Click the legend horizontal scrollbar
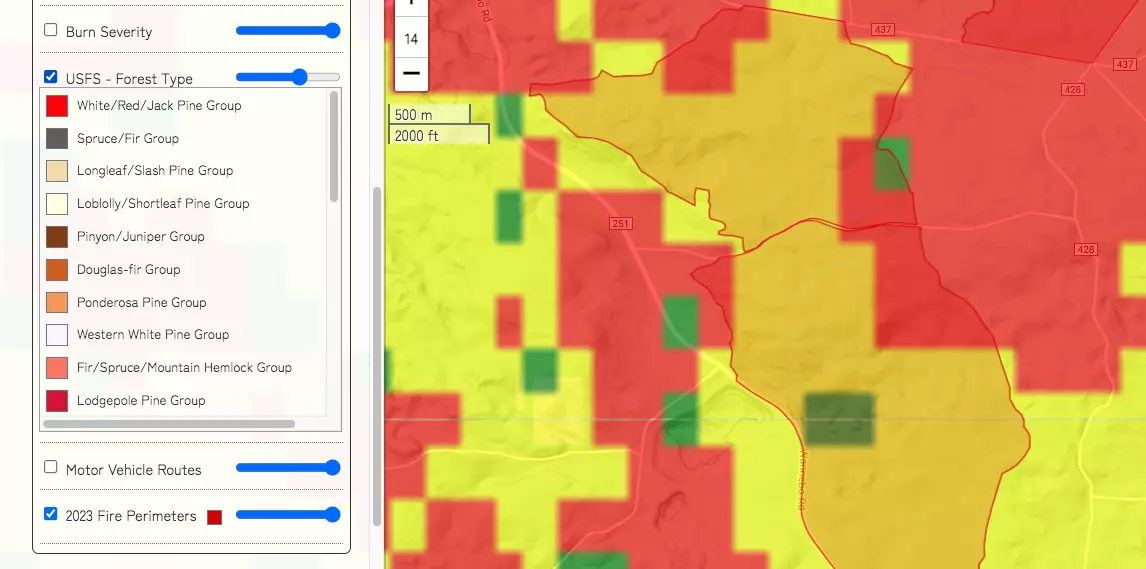 tap(168, 424)
